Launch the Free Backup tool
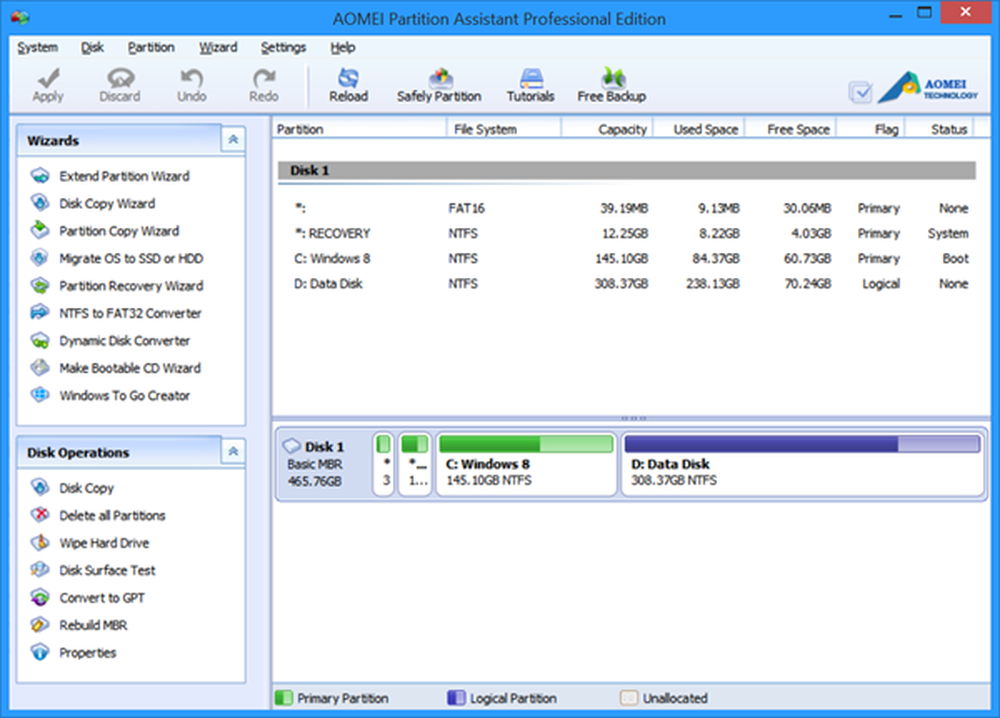 tap(611, 85)
